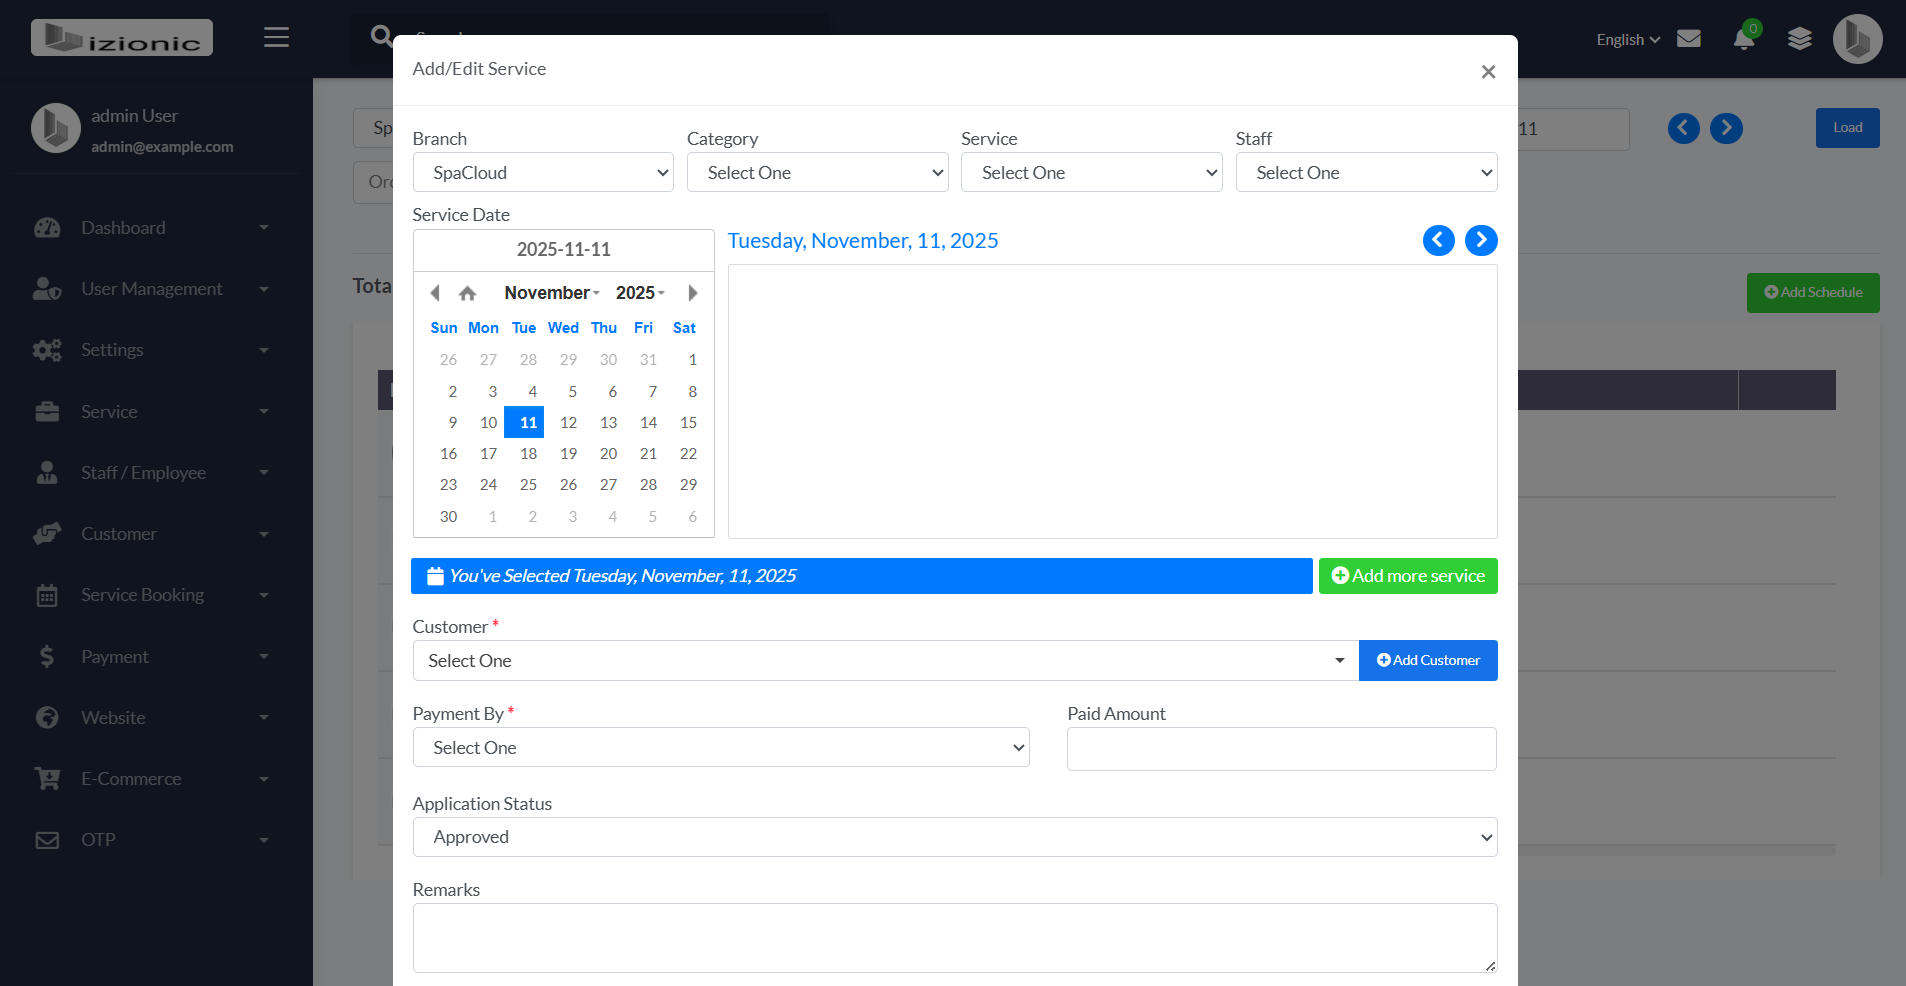1906x986 pixels.
Task: Click the Website globe icon in sidebar
Action: pos(47,717)
